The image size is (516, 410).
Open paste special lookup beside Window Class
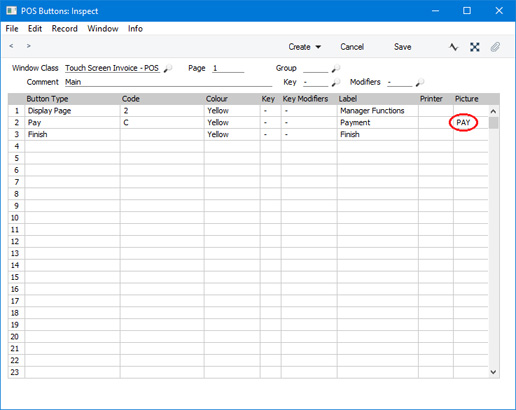click(168, 68)
